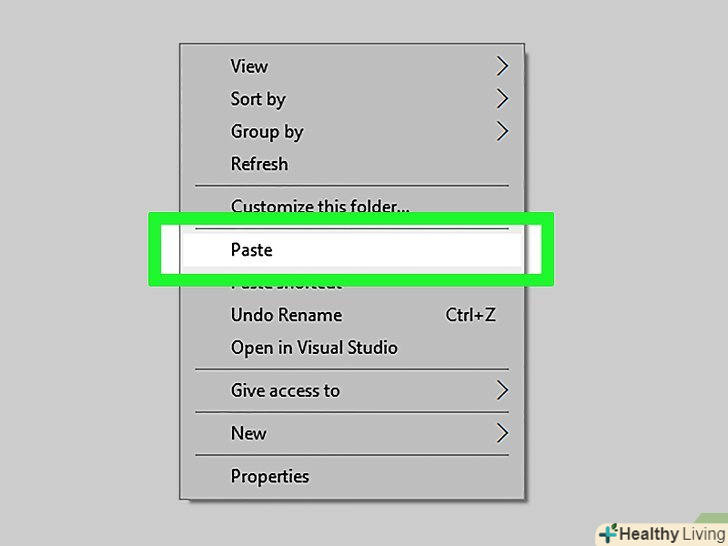The width and height of the screenshot is (728, 546).
Task: Expand the View submenu arrow
Action: [502, 67]
